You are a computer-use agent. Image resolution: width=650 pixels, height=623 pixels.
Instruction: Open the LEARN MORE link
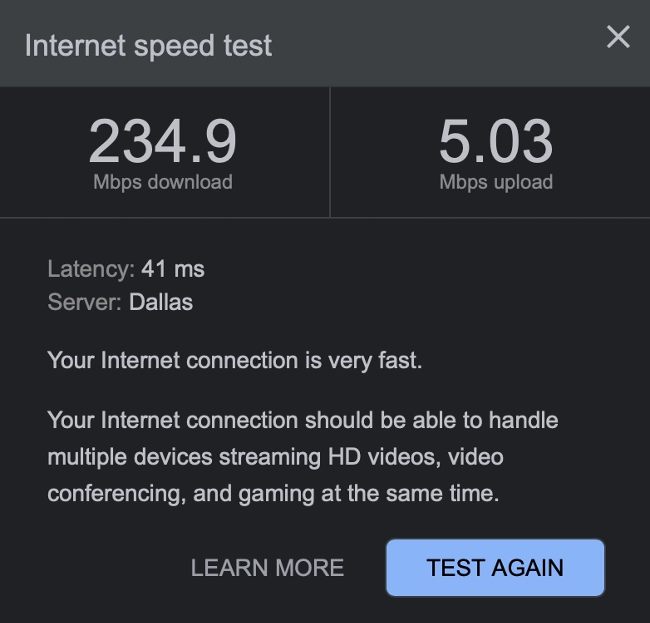coord(267,568)
